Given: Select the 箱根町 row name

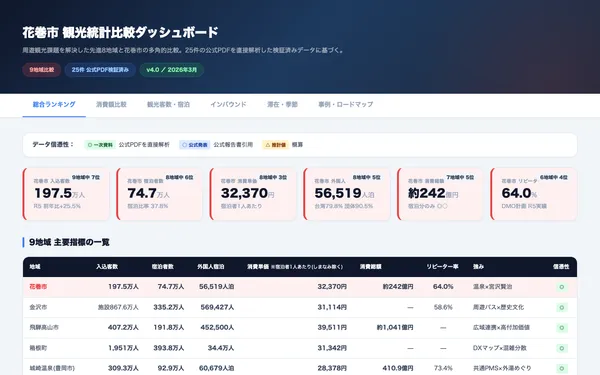Looking at the screenshot, I should coord(38,348).
